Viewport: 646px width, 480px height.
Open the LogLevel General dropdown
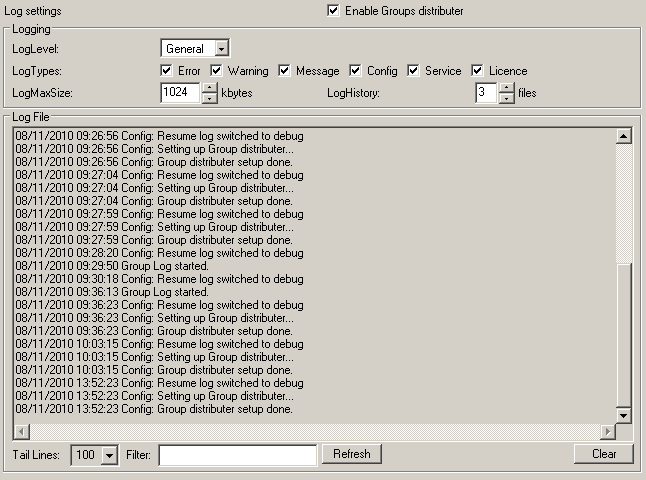coord(222,48)
